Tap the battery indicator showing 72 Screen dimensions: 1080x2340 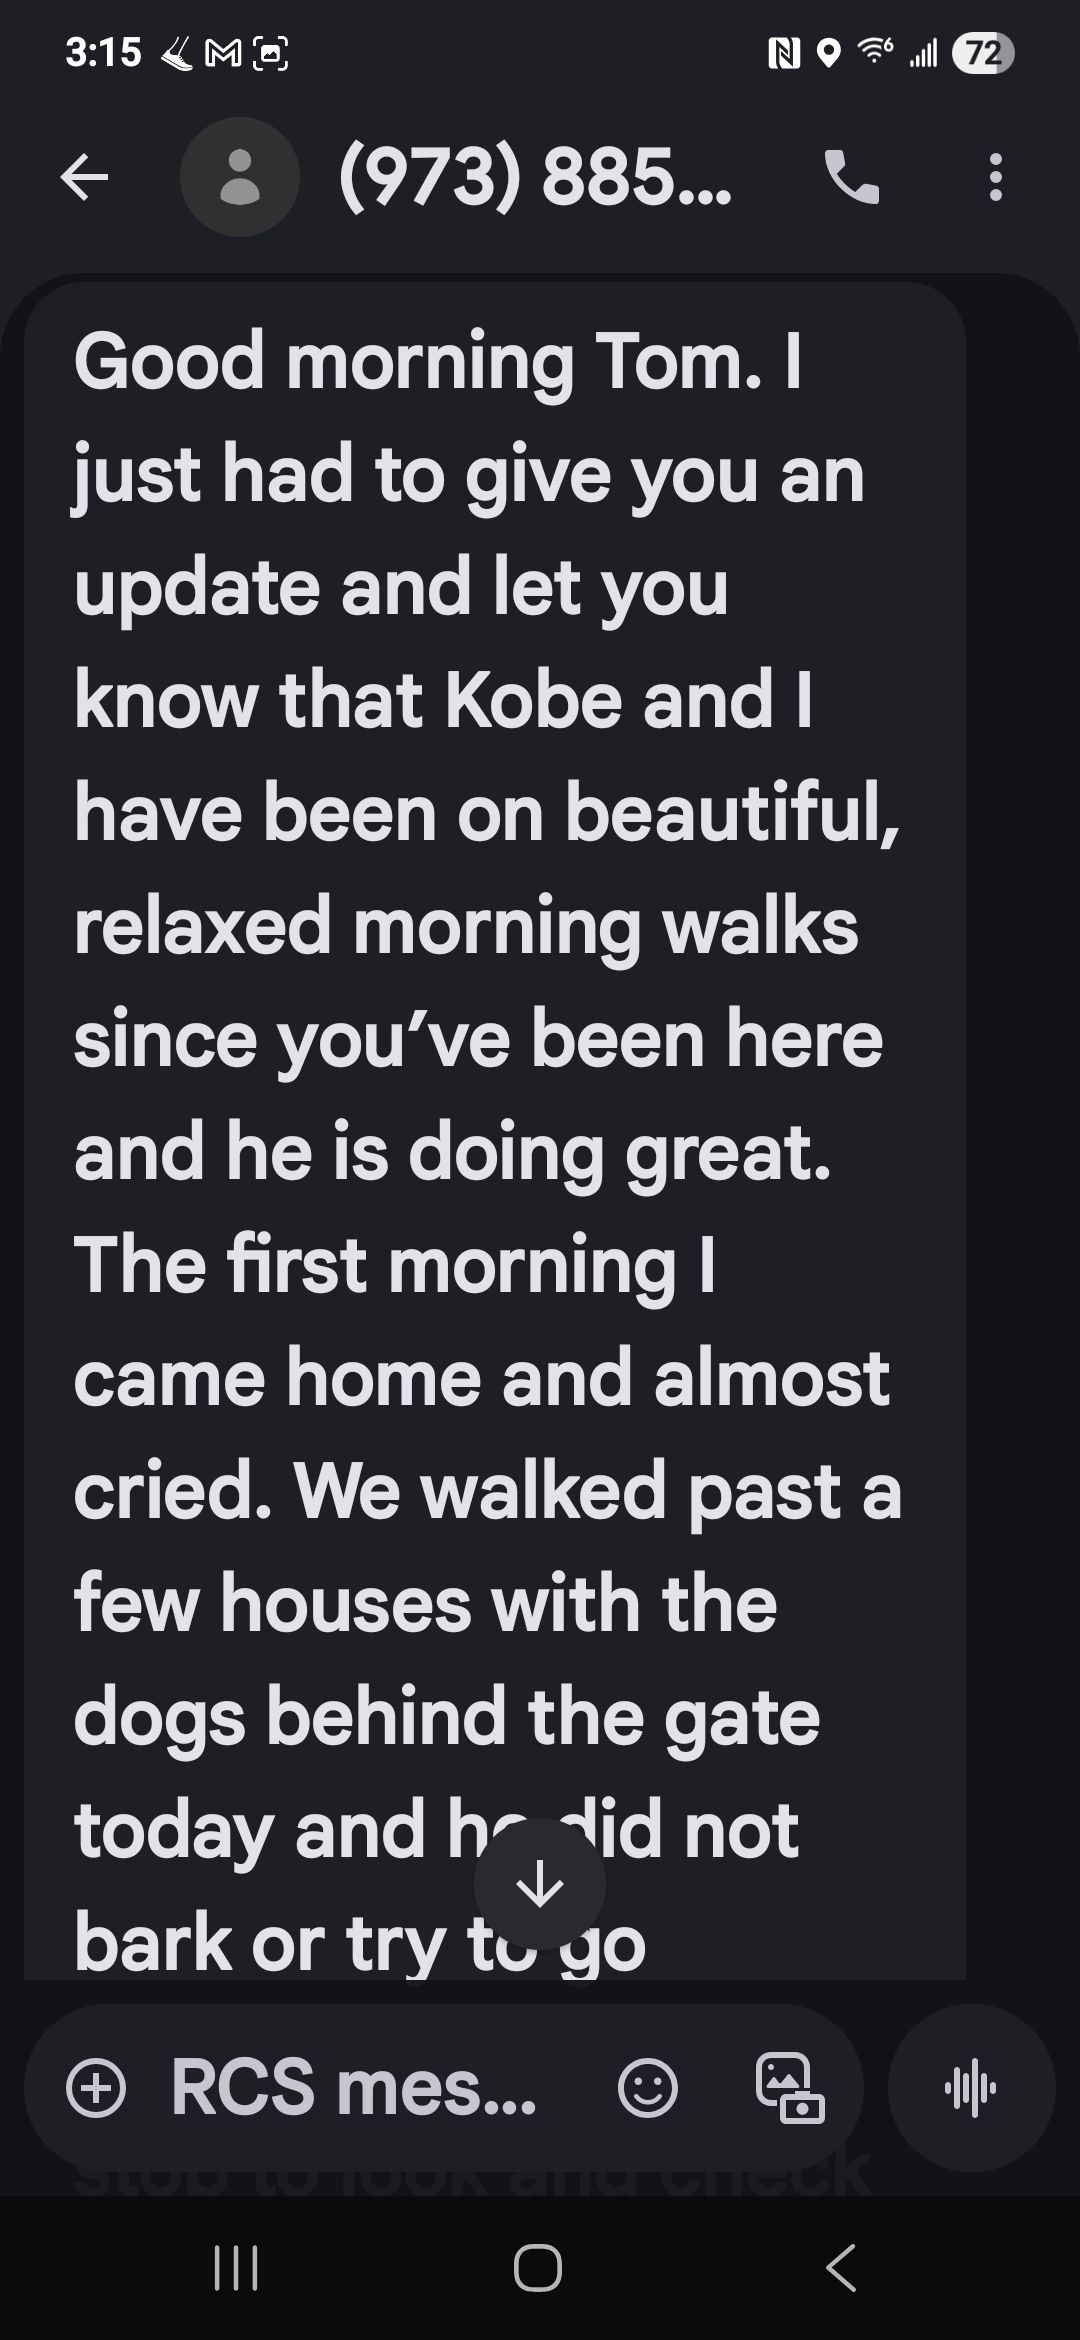click(x=983, y=53)
